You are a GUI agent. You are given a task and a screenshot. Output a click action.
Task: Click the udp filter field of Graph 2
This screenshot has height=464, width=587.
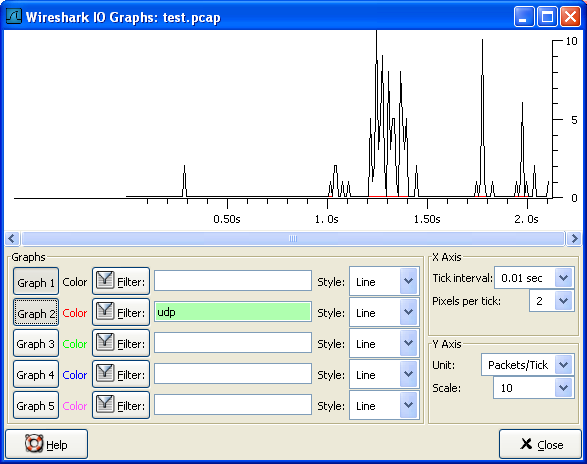tap(232, 312)
